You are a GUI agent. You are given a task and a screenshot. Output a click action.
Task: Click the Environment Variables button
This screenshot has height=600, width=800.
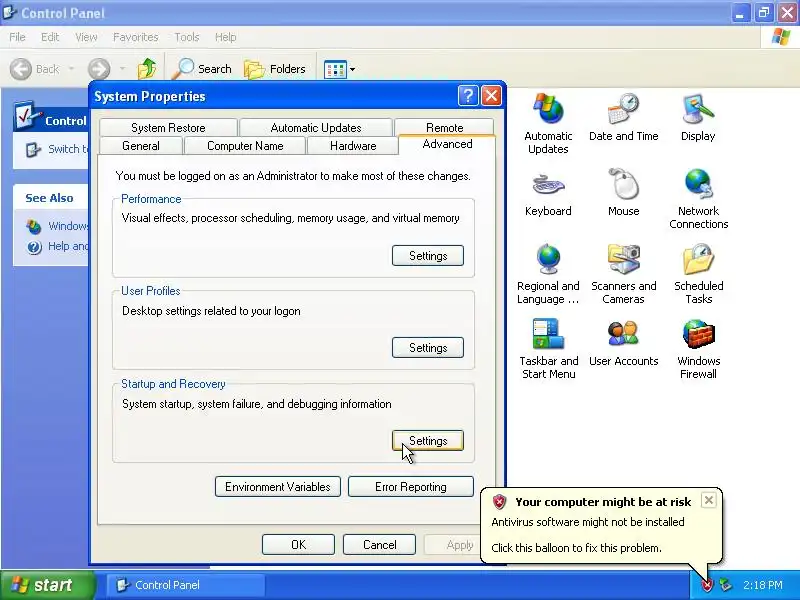click(278, 487)
